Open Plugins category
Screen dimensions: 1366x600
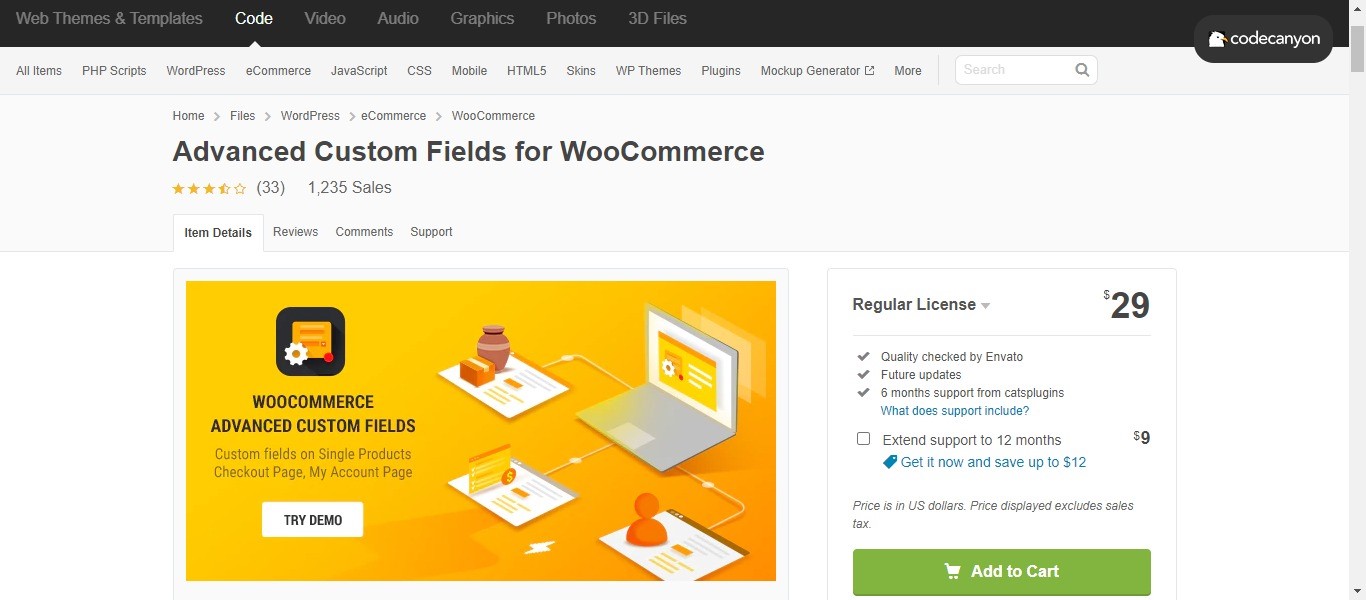[721, 71]
